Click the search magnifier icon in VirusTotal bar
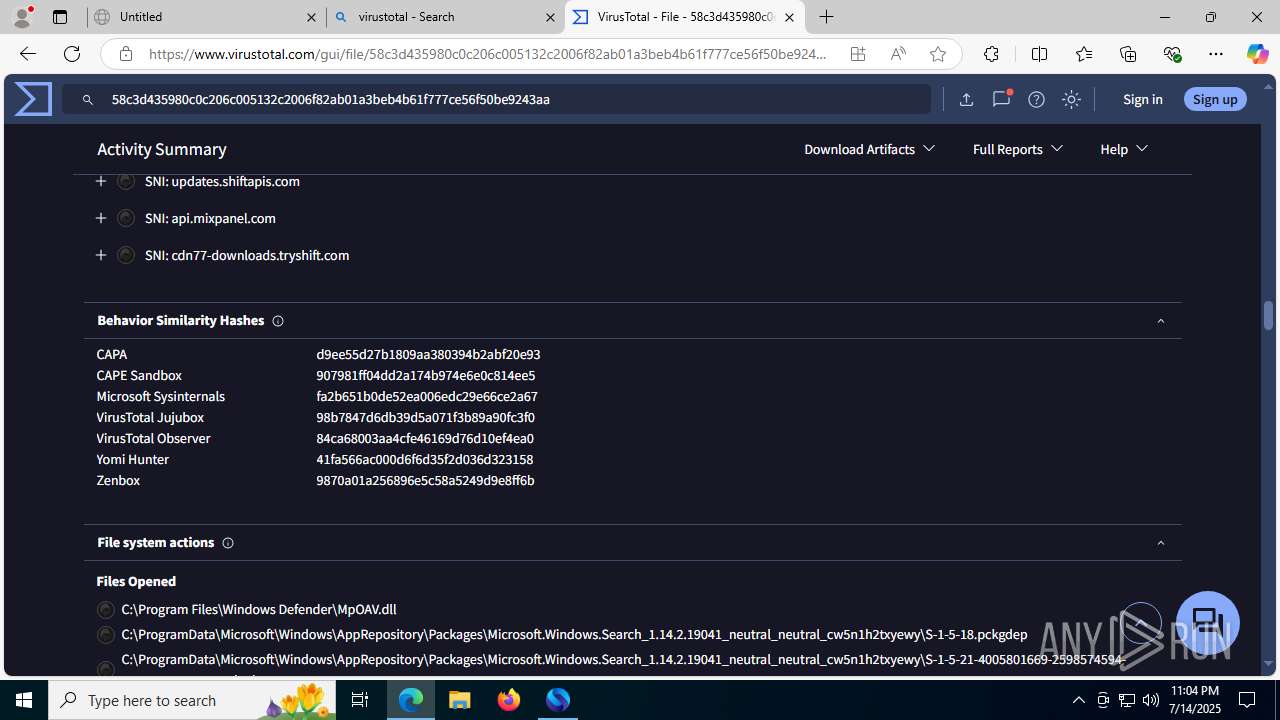 (88, 100)
